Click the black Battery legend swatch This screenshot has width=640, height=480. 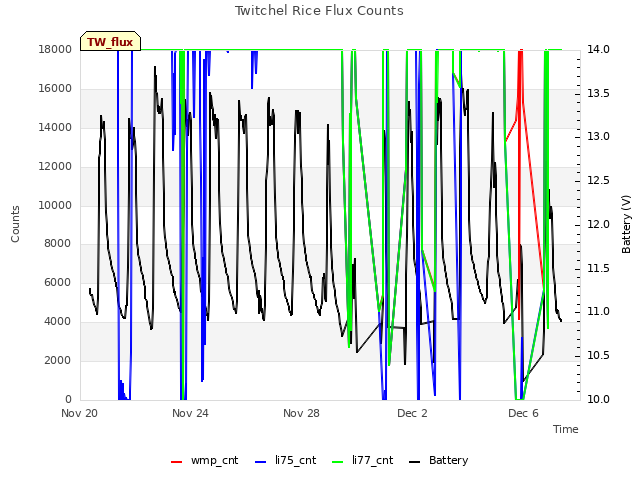click(x=415, y=462)
